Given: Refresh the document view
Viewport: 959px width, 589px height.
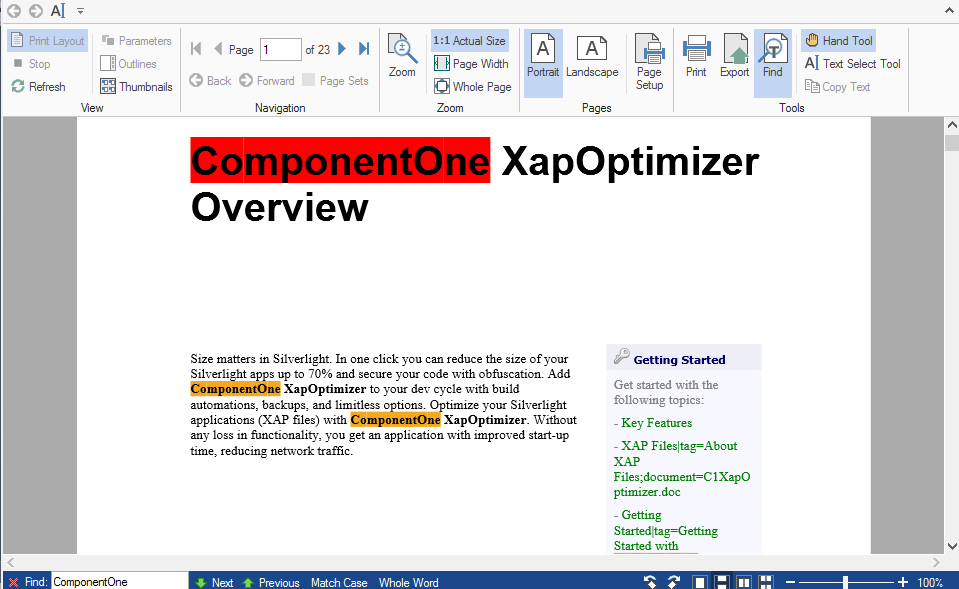Looking at the screenshot, I should 38,87.
